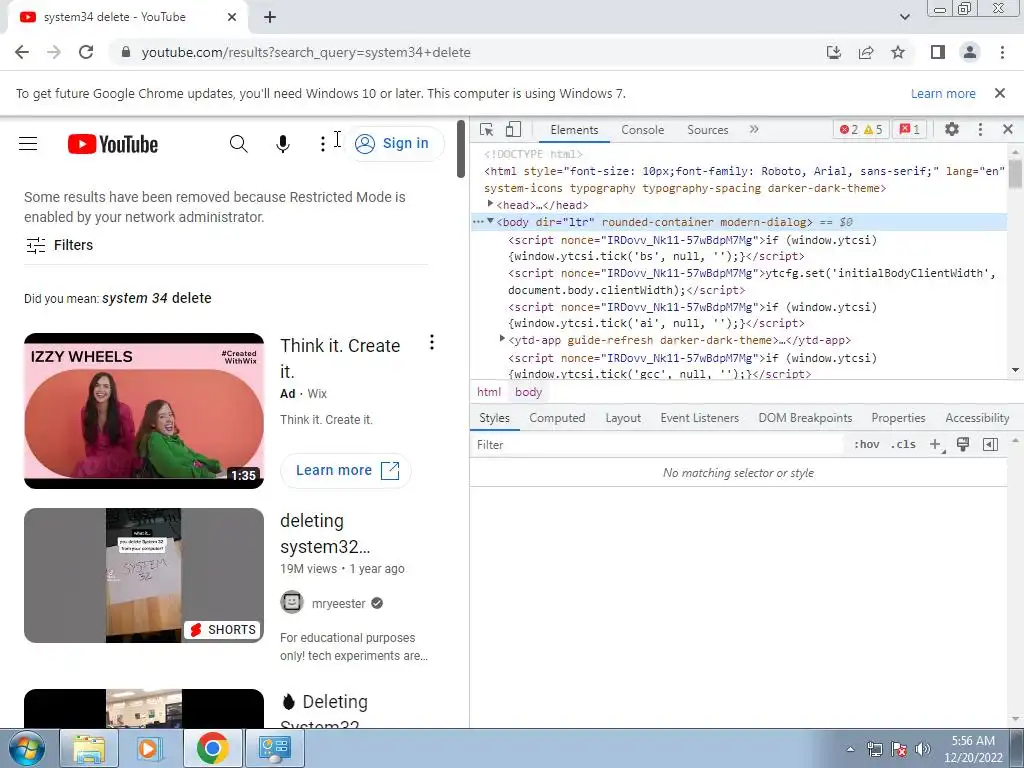Open the Properties tab
Screen dimensions: 1024x768
(x=898, y=418)
